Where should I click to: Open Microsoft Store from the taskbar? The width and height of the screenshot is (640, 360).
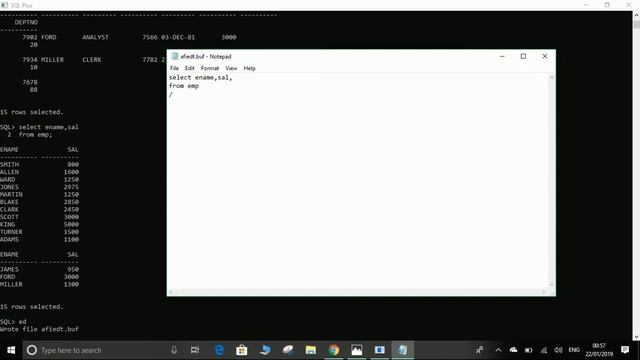242,350
